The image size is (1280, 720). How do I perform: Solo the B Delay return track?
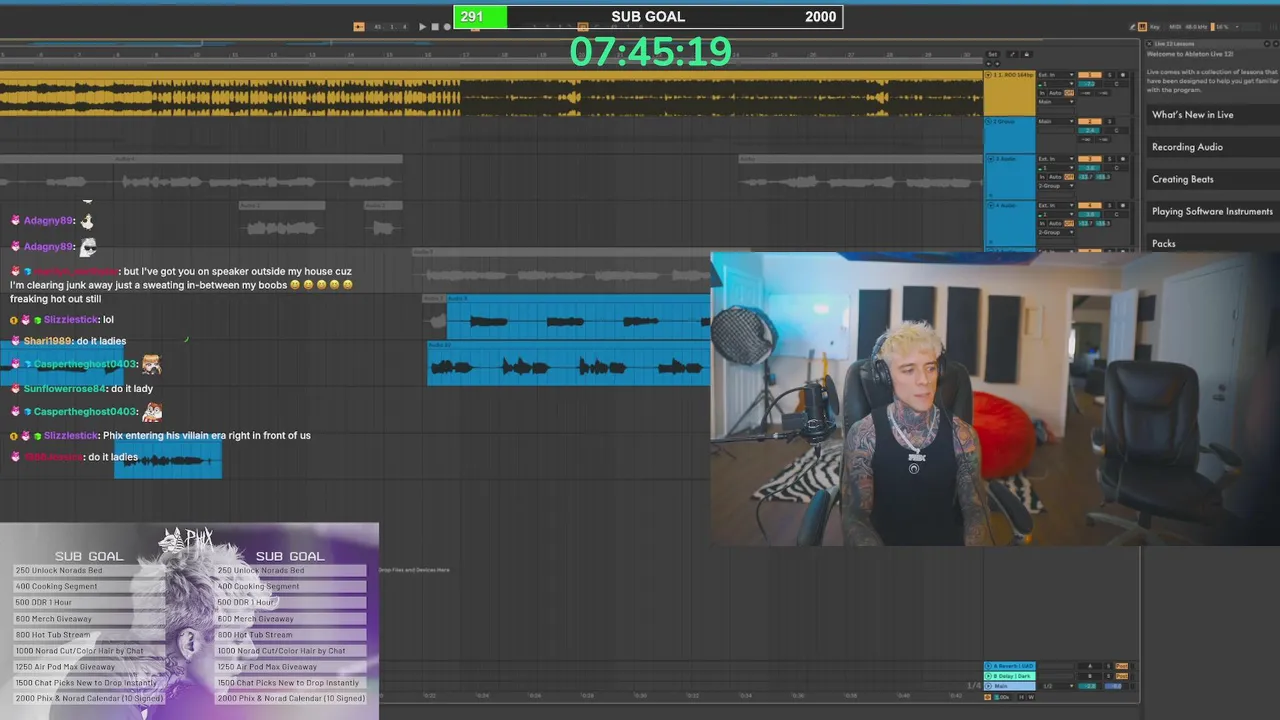click(x=1108, y=676)
